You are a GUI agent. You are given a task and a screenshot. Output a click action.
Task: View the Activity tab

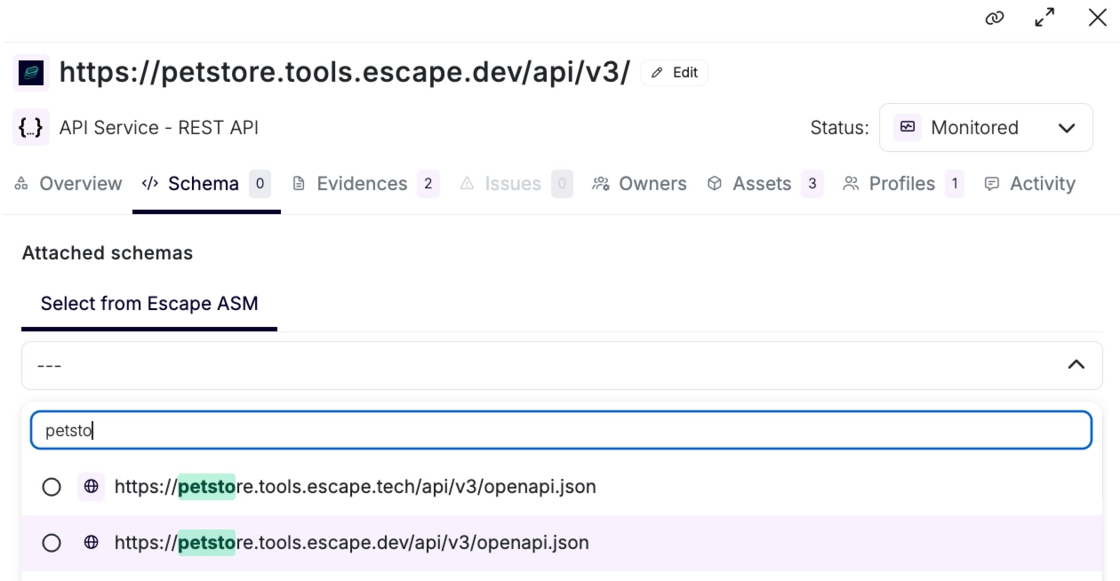pyautogui.click(x=1029, y=184)
